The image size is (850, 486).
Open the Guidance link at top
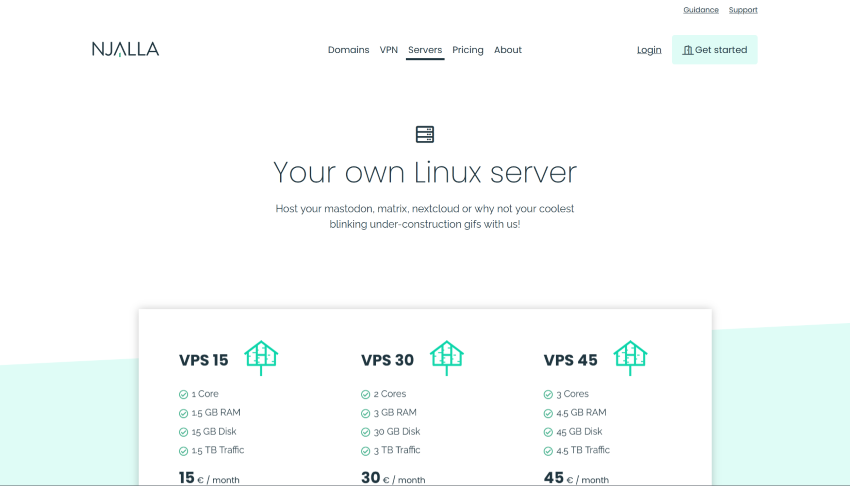coord(701,10)
